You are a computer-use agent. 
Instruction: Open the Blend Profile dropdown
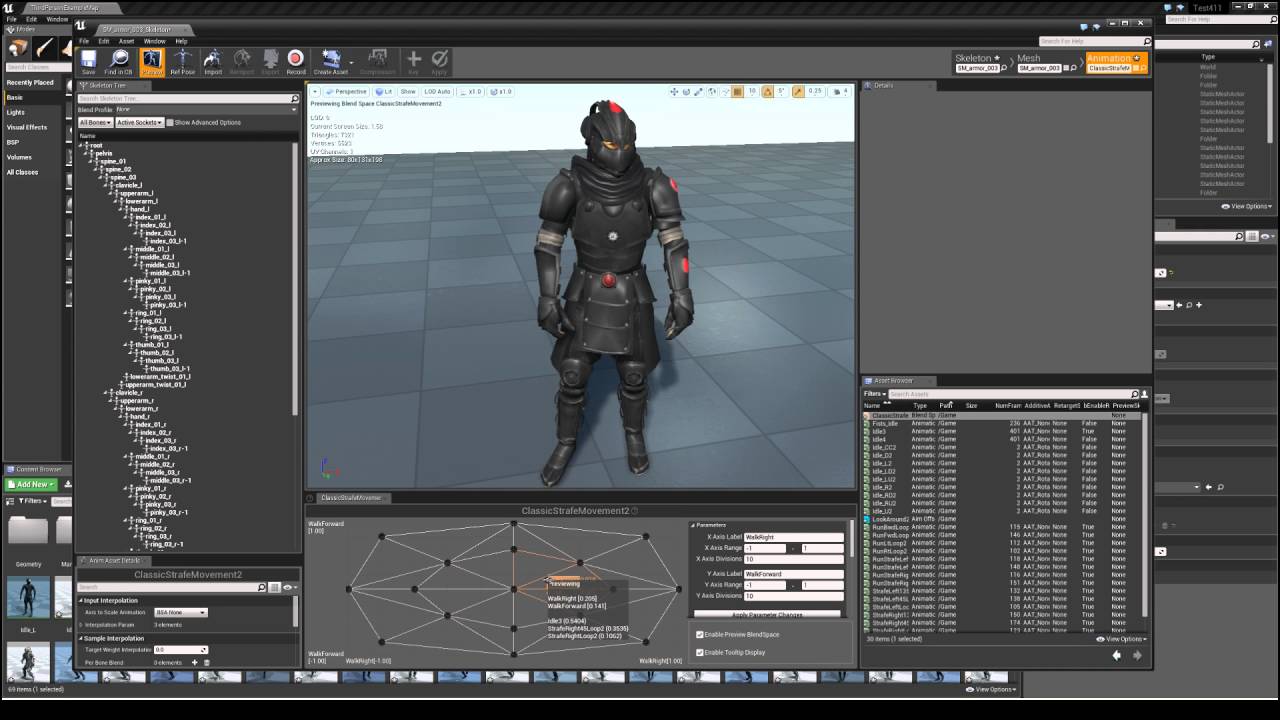tap(206, 109)
